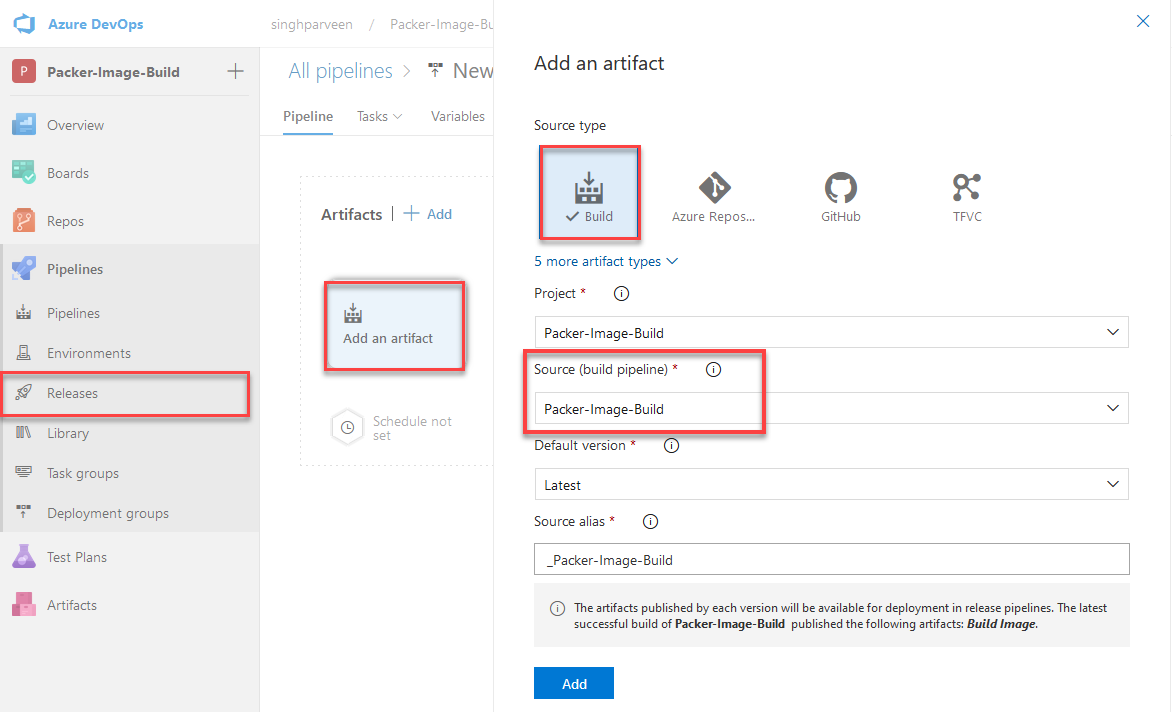
Task: Open the Default version dropdown
Action: pyautogui.click(x=831, y=485)
